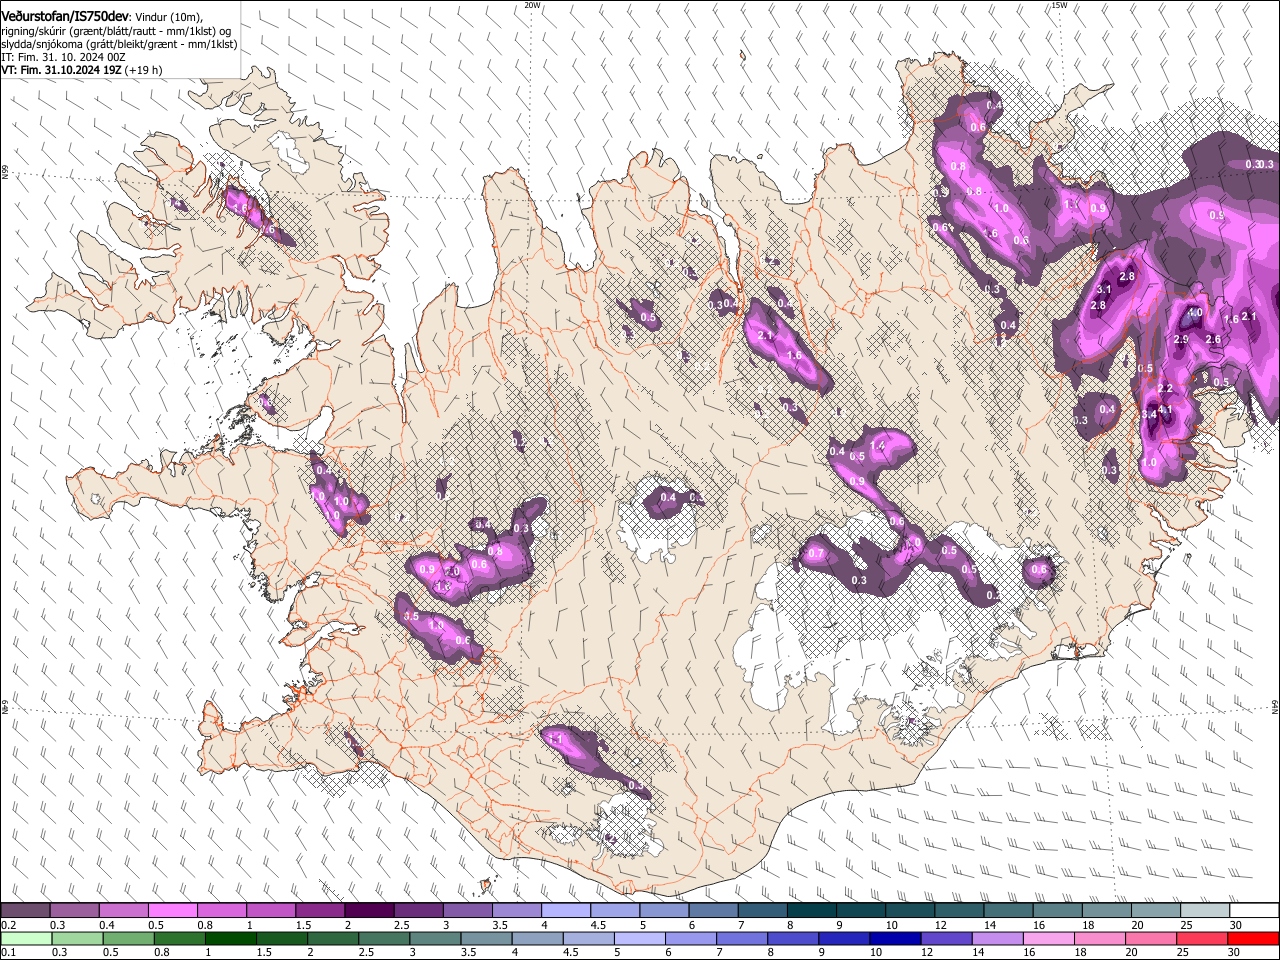Click the '2.2' precipitation value on the map
Screen dimensions: 1280x960
(x=1165, y=388)
